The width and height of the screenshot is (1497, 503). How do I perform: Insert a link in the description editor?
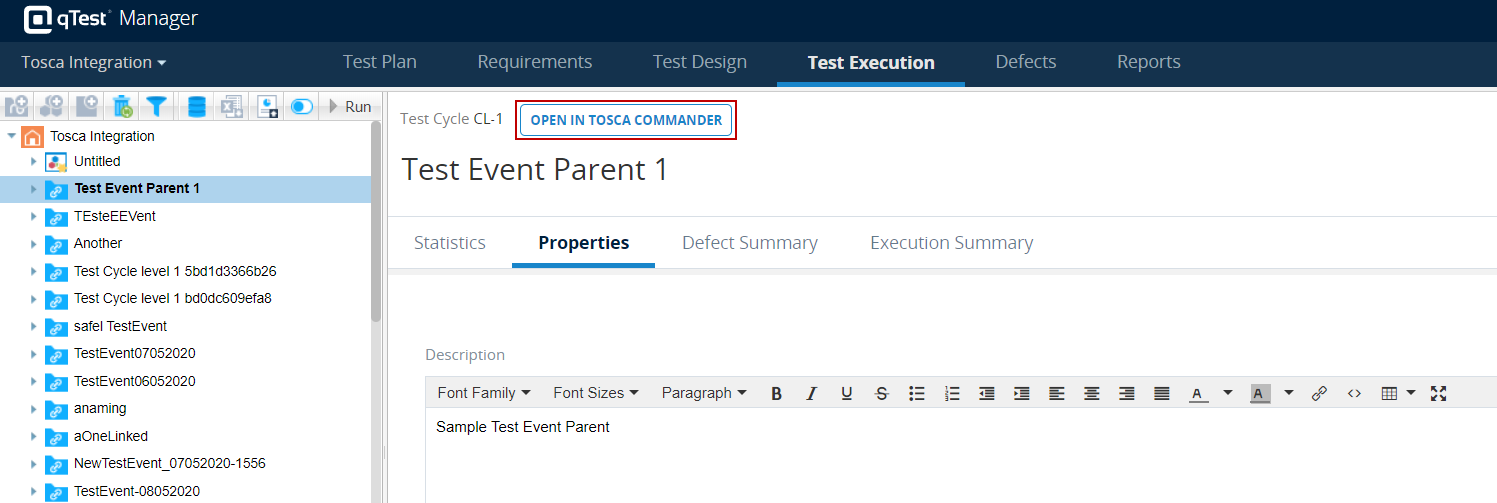(x=1319, y=393)
